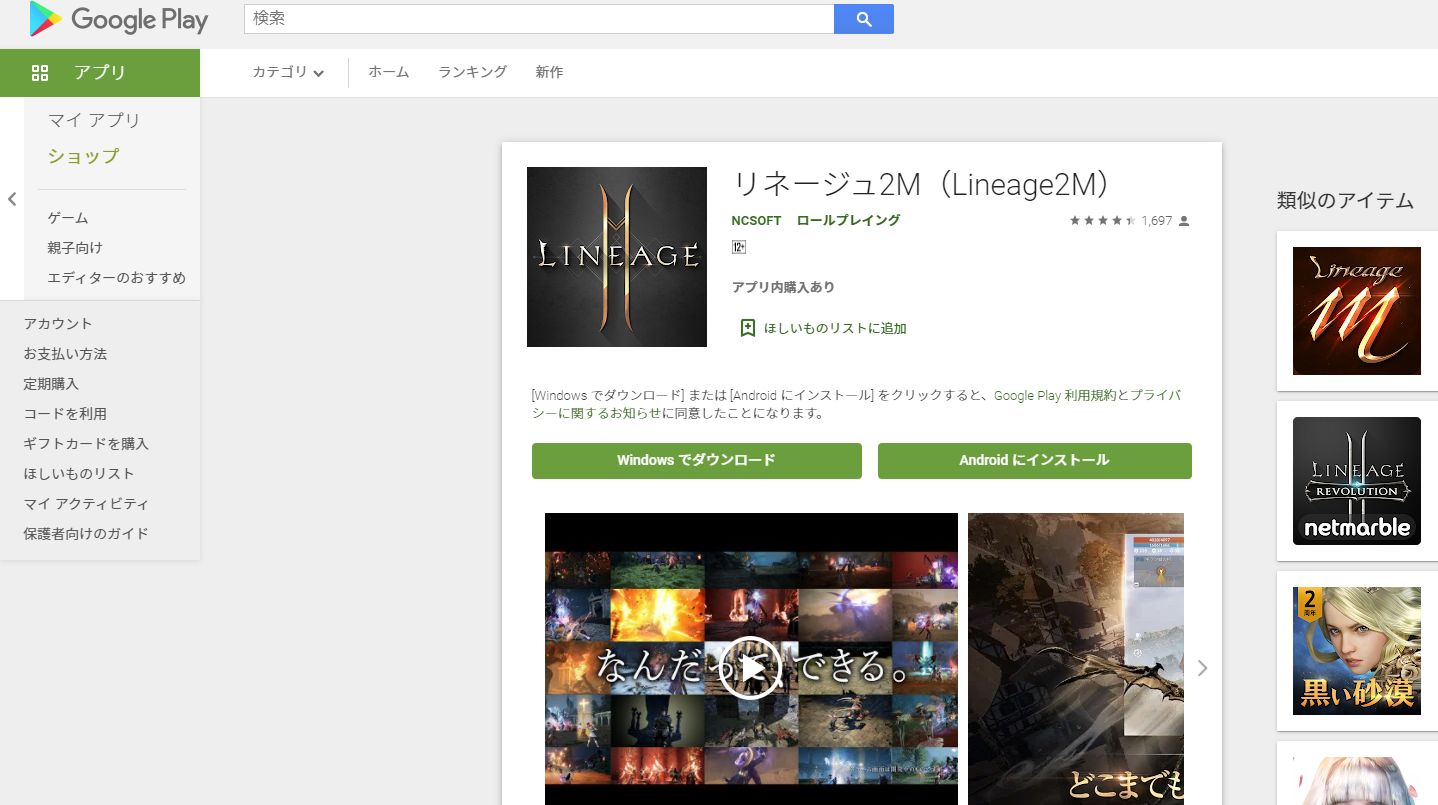This screenshot has height=805, width=1438.
Task: Collapse the sidebar with the left chevron
Action: point(12,199)
